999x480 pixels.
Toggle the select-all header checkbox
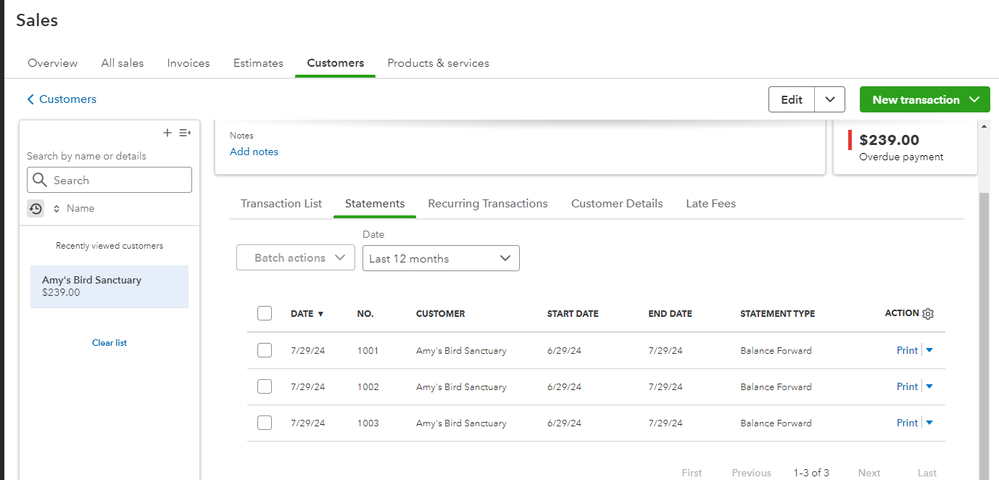pyautogui.click(x=264, y=313)
